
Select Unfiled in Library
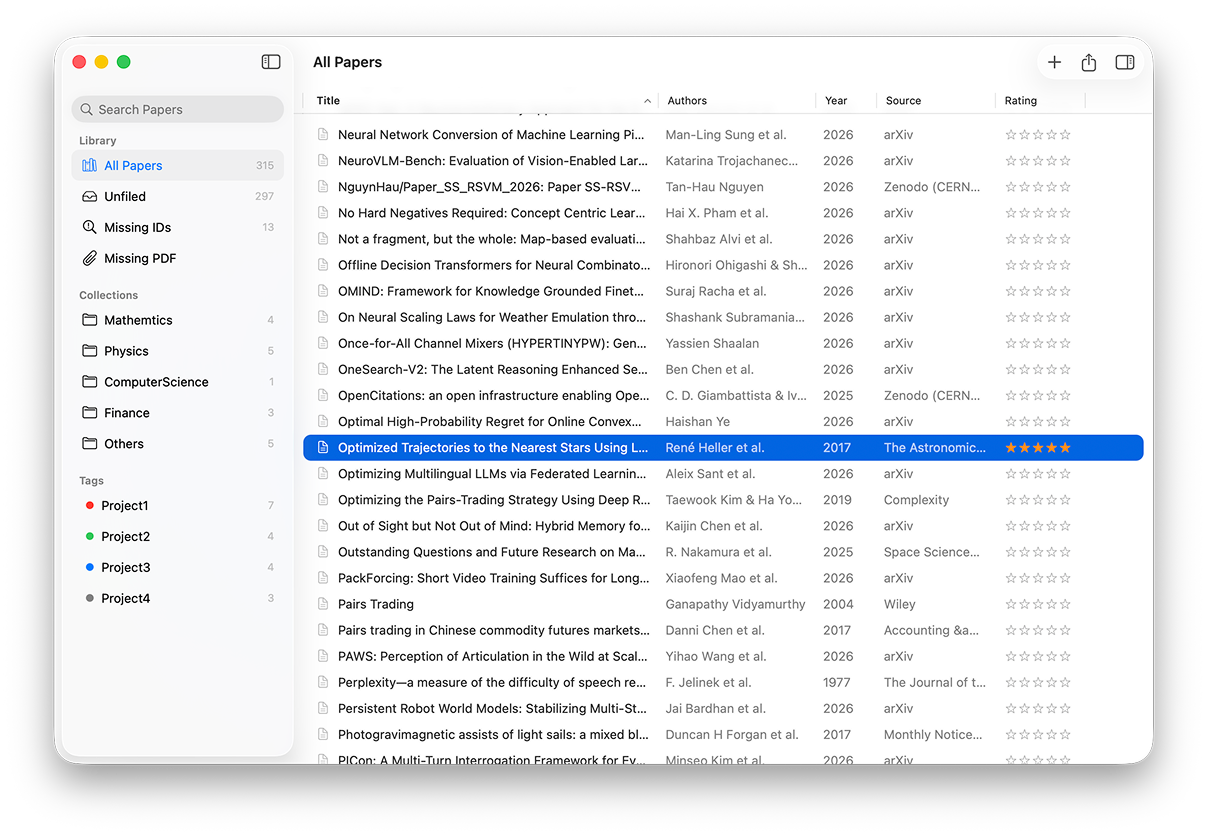pyautogui.click(x=178, y=197)
